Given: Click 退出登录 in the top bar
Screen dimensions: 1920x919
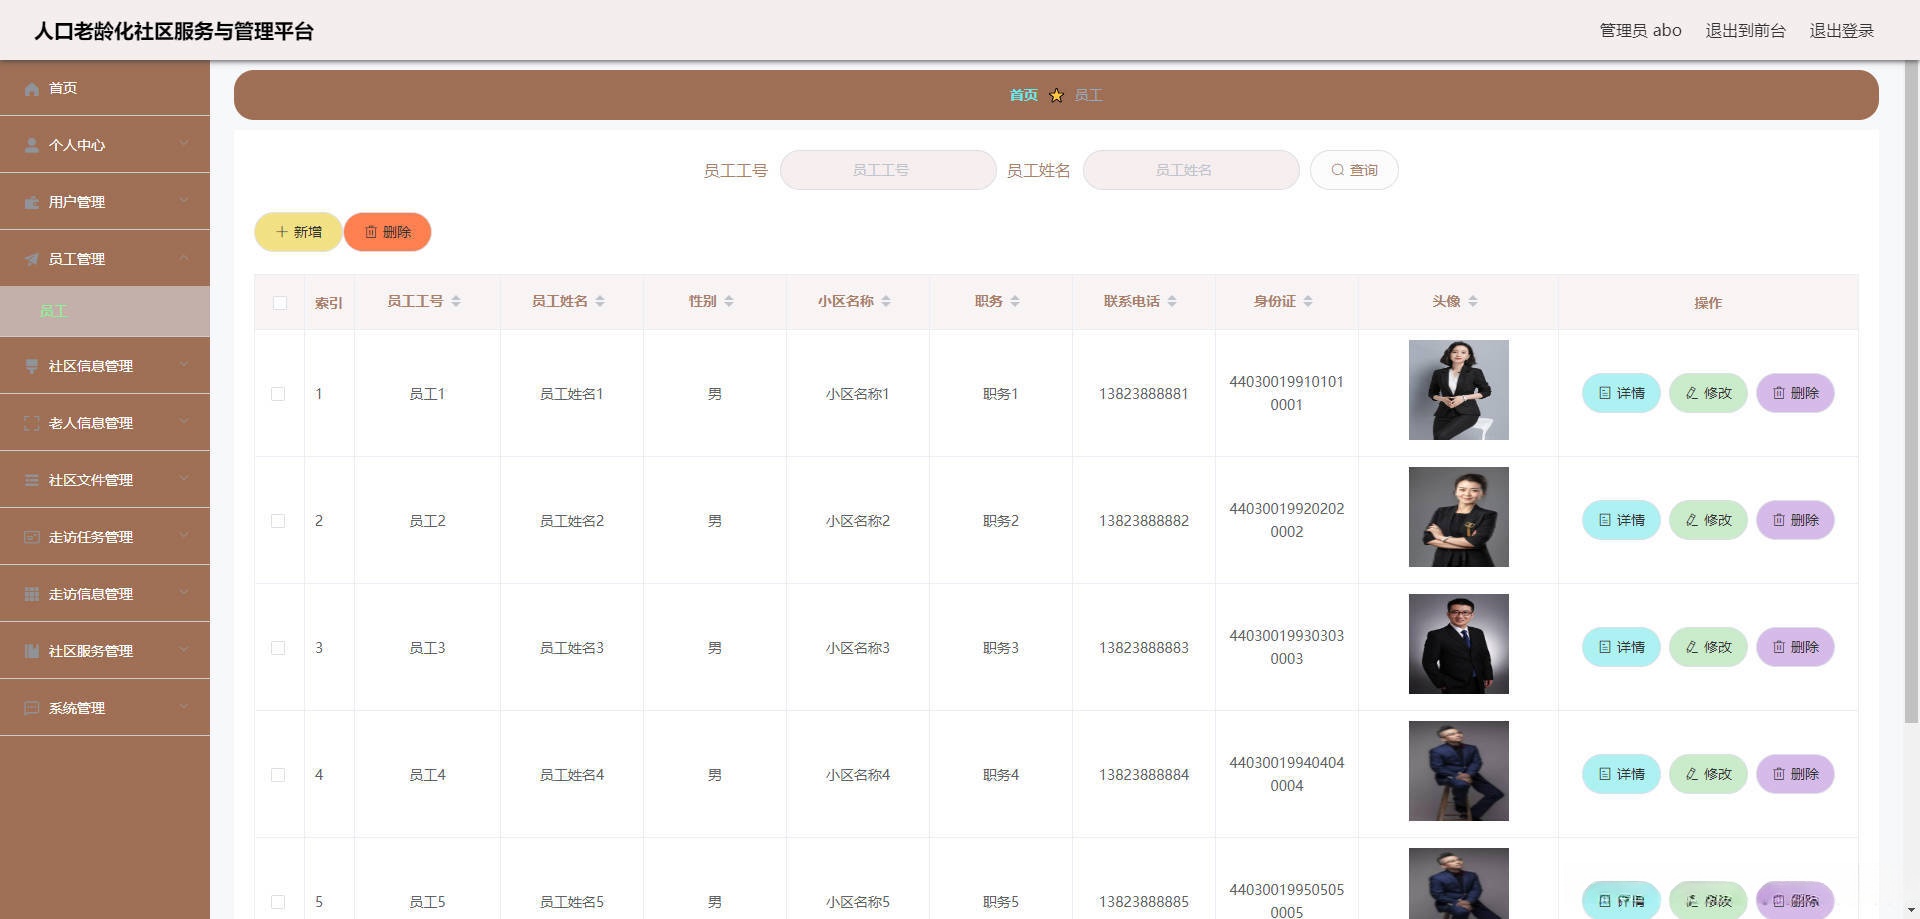Looking at the screenshot, I should point(1842,31).
